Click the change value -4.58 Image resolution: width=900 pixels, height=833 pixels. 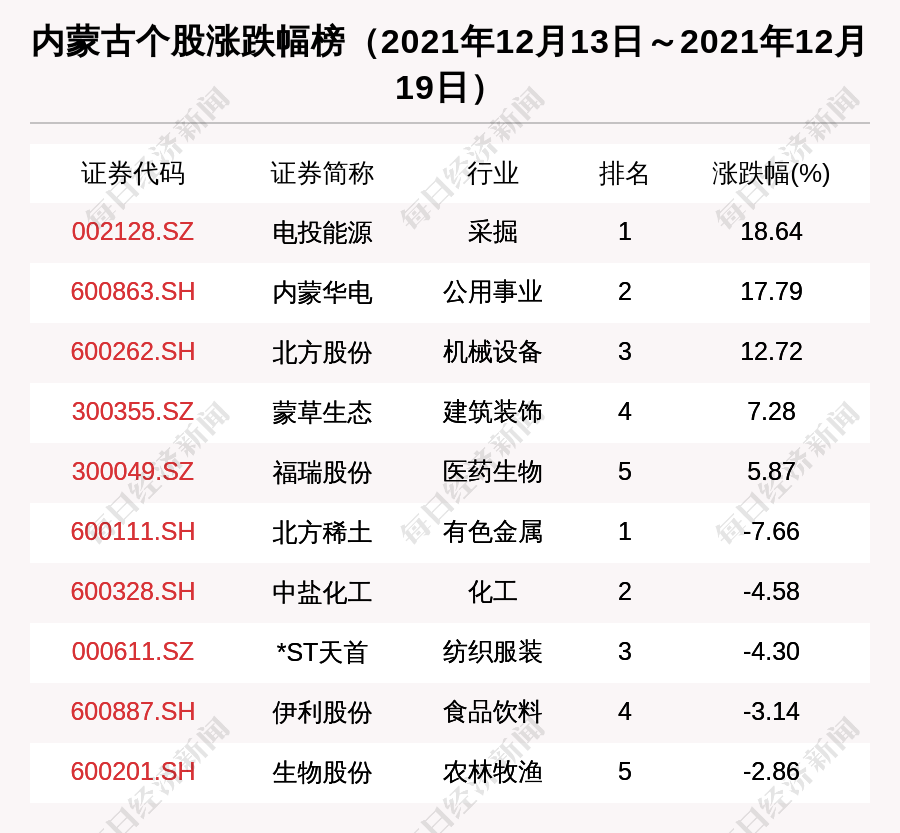click(771, 592)
